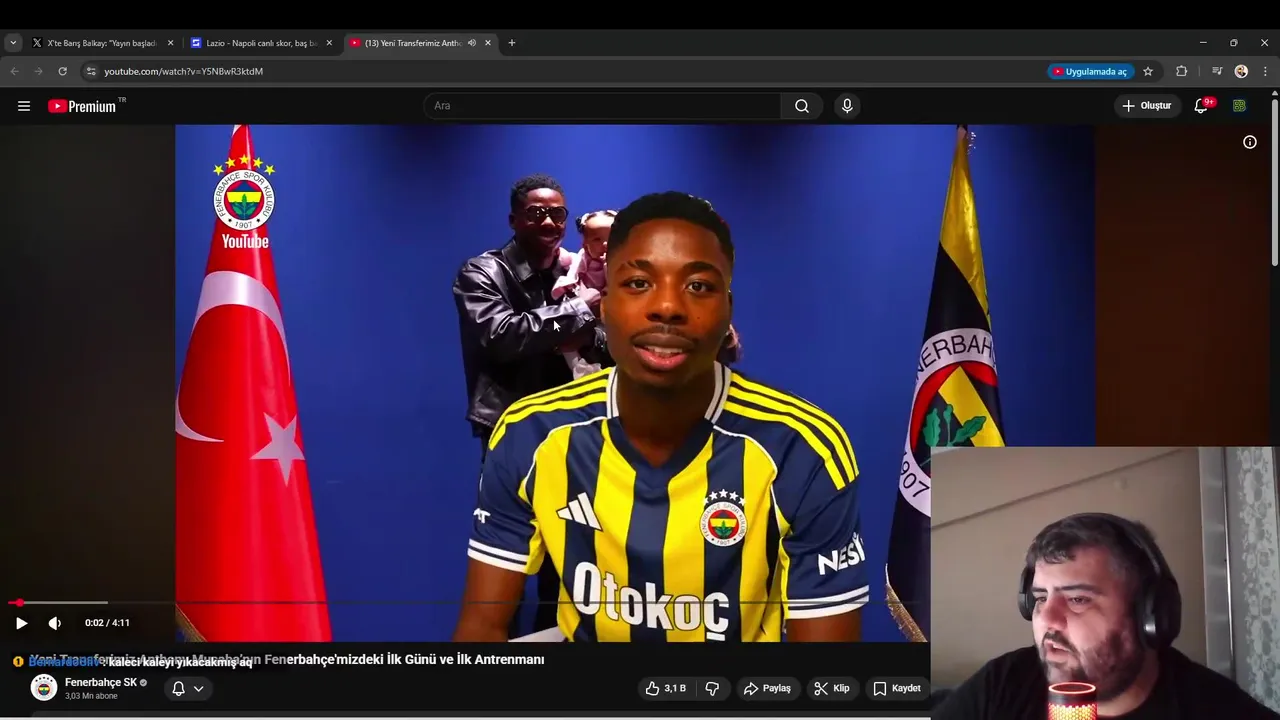The image size is (1280, 720).
Task: Mute the video volume speaker icon
Action: tap(55, 623)
